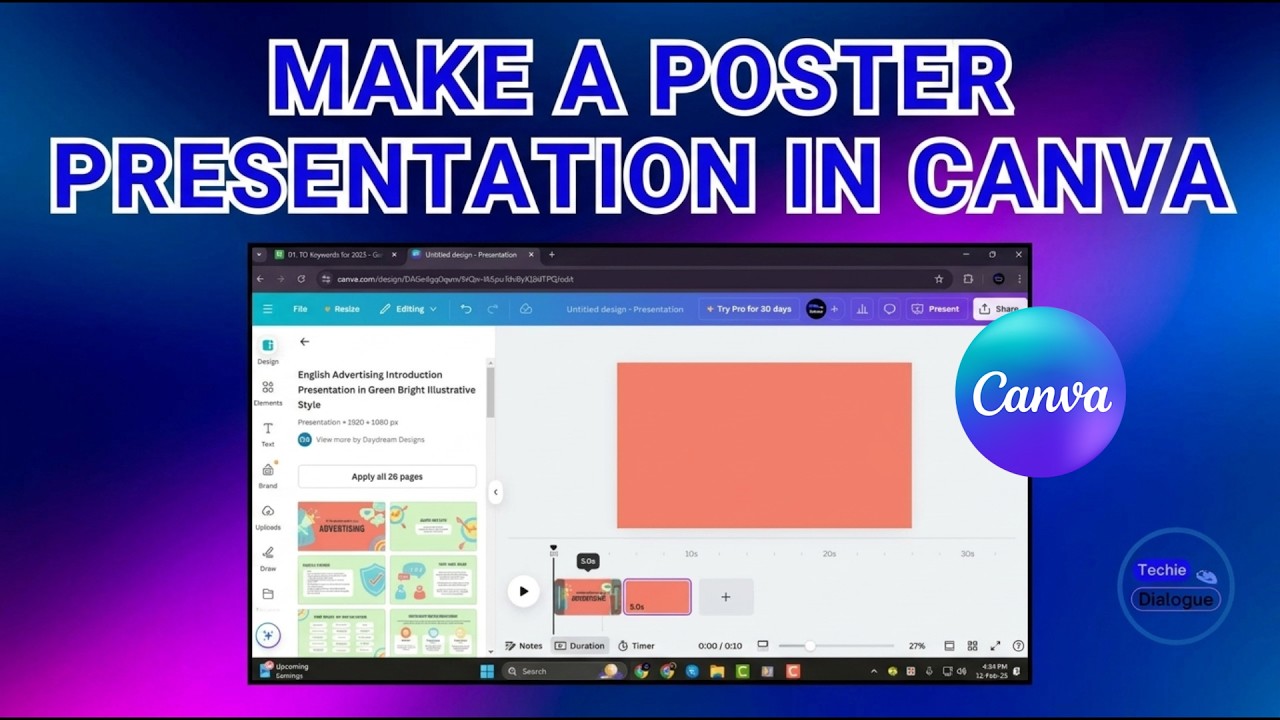Click the 'Untitled design - Presentation' title field
The image size is (1280, 720).
625,309
